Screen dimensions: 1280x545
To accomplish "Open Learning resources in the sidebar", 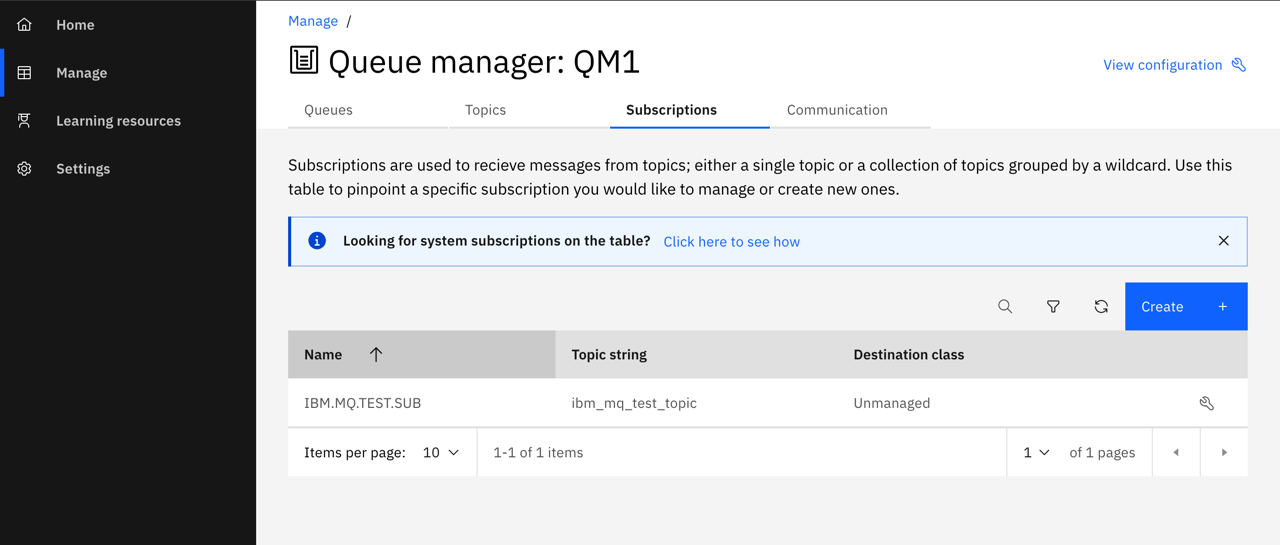I will pos(128,121).
